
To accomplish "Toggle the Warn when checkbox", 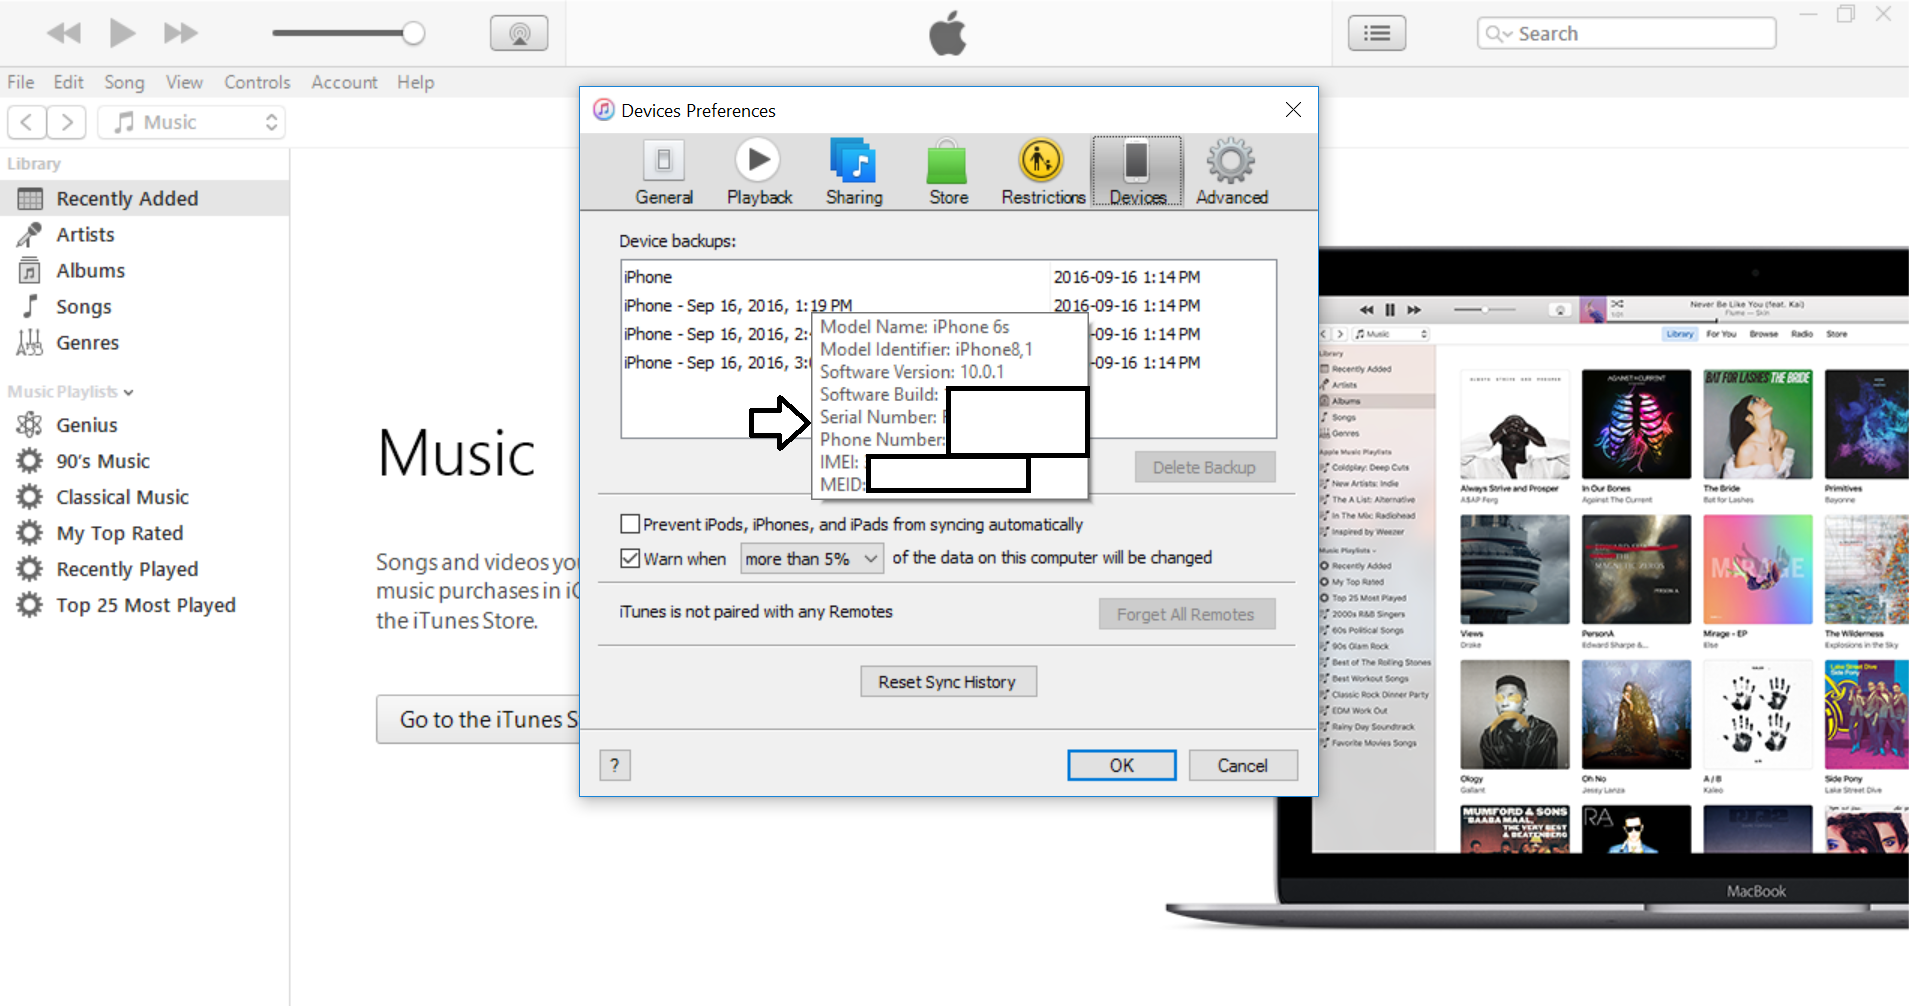I will pos(630,558).
